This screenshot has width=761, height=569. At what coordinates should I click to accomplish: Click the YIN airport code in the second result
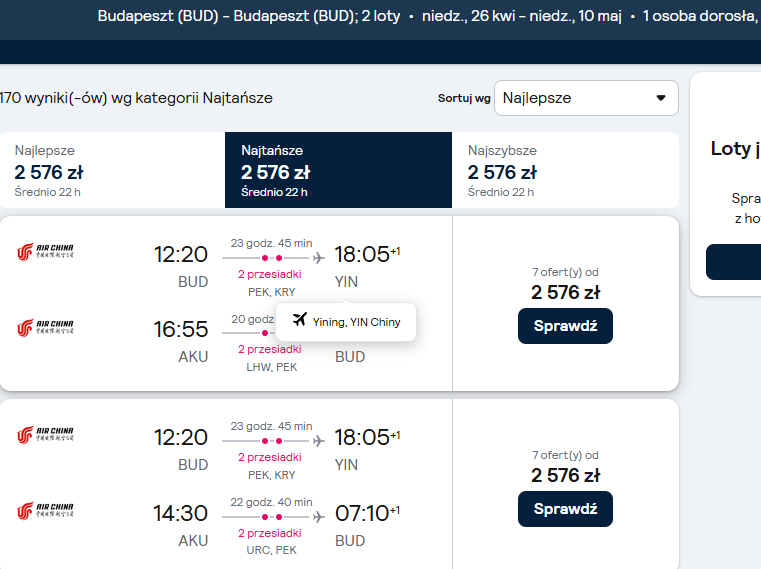[346, 465]
